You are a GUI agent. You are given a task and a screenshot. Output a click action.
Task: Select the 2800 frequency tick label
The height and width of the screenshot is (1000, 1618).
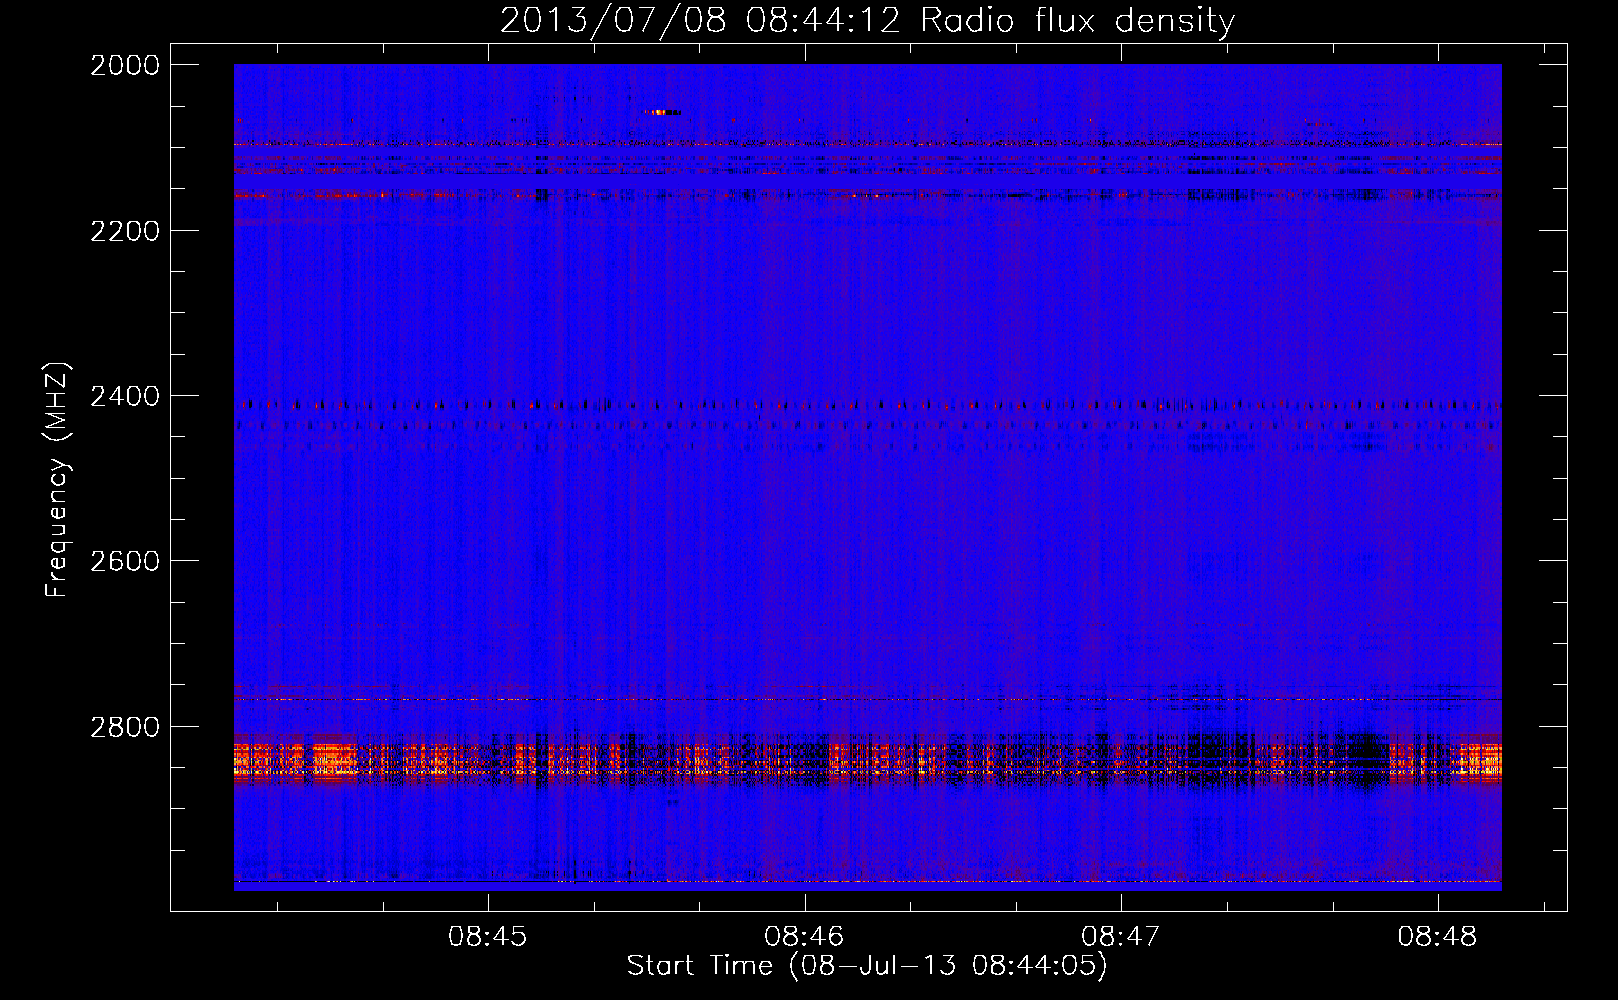click(x=125, y=727)
